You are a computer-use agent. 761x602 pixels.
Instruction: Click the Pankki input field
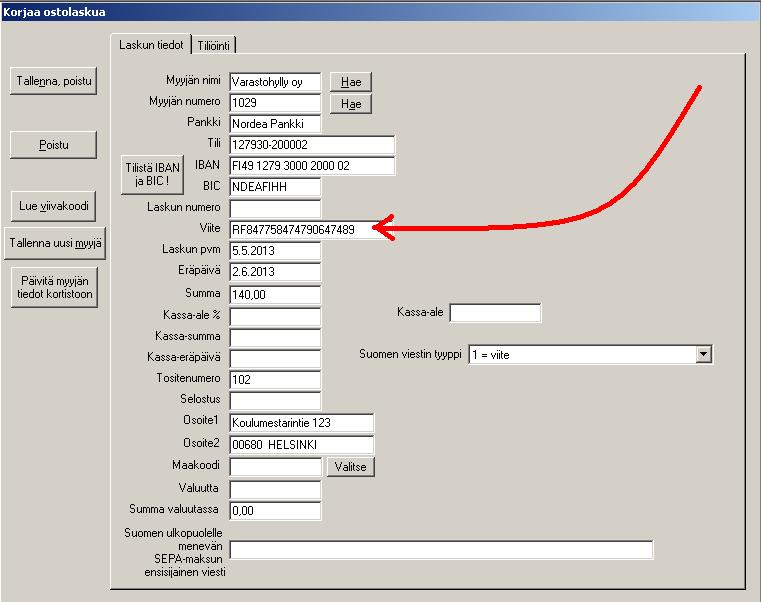(275, 124)
